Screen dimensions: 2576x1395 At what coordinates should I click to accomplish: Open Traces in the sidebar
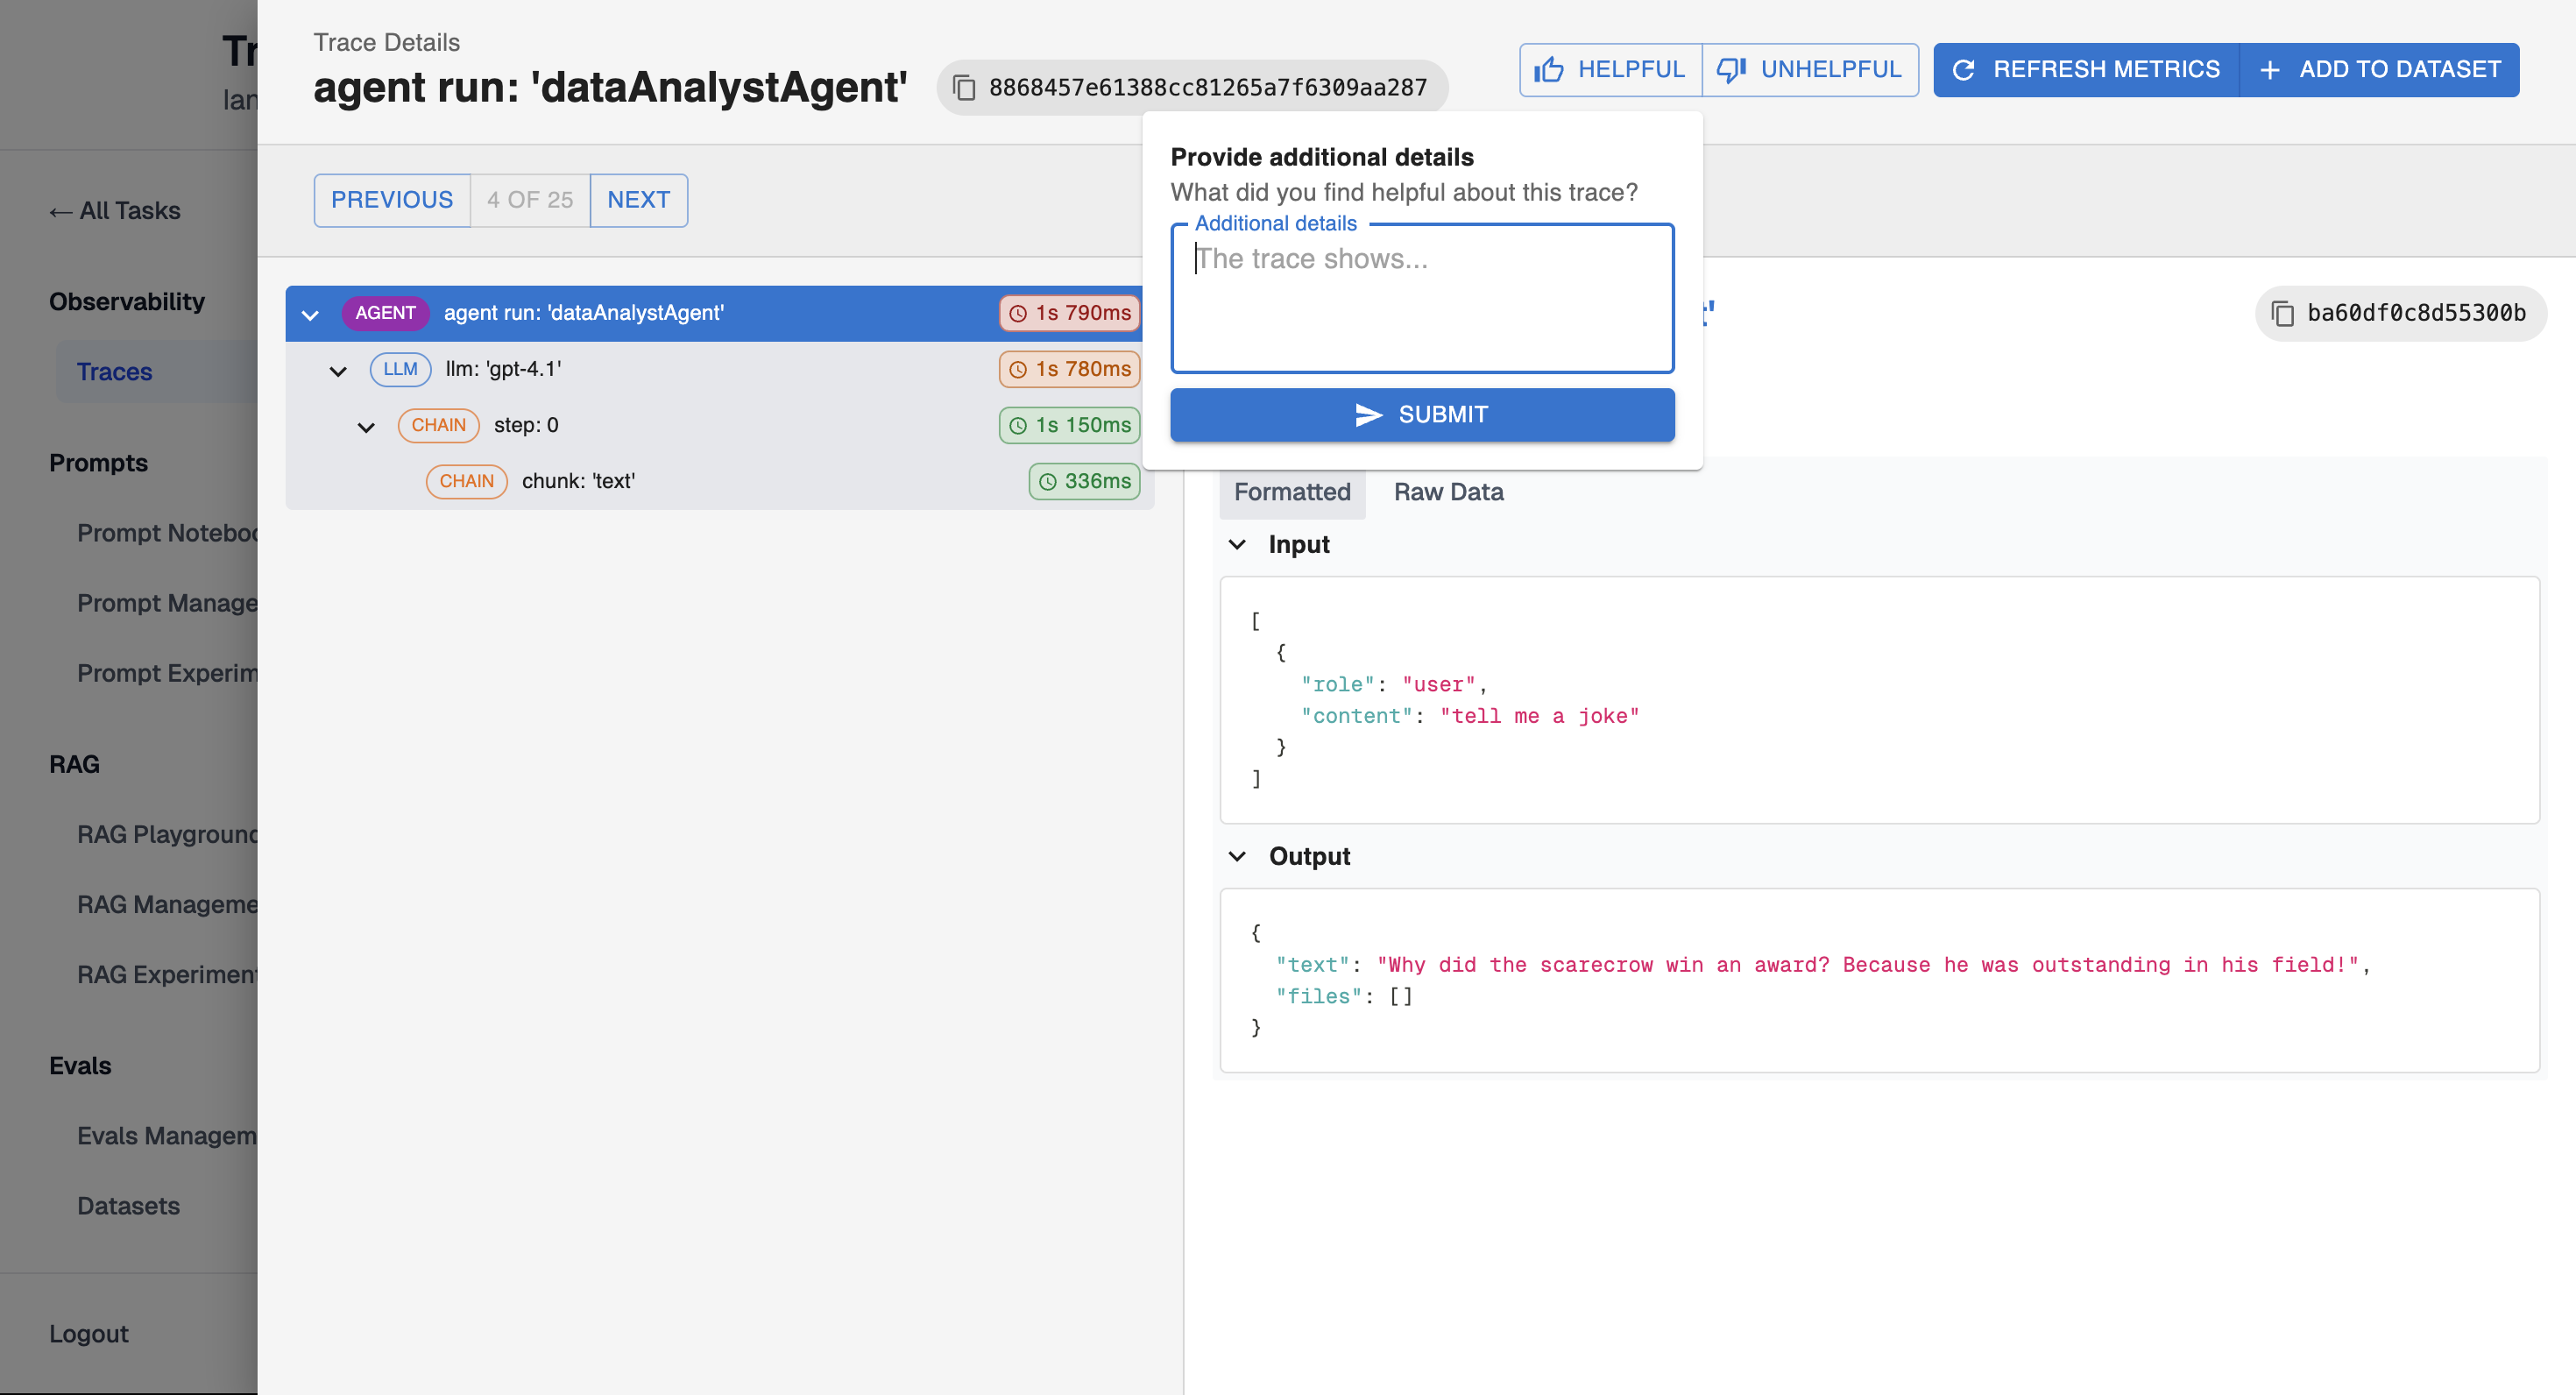pyautogui.click(x=114, y=372)
